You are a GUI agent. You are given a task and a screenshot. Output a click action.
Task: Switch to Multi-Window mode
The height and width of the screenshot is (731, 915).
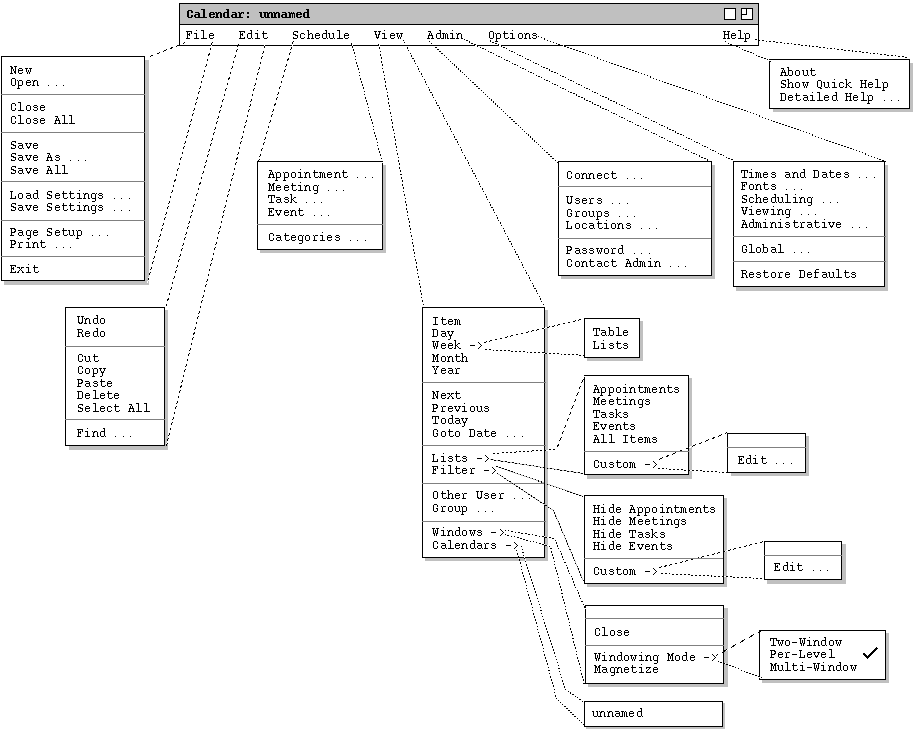tap(813, 667)
